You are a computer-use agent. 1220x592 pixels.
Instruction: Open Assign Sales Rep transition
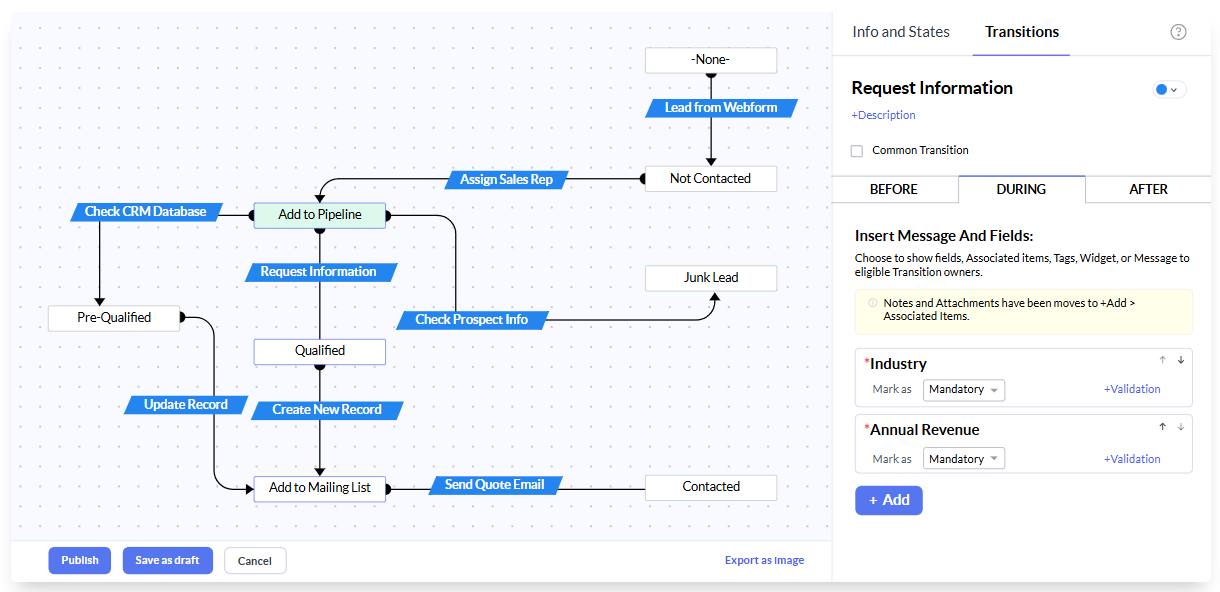pyautogui.click(x=506, y=180)
